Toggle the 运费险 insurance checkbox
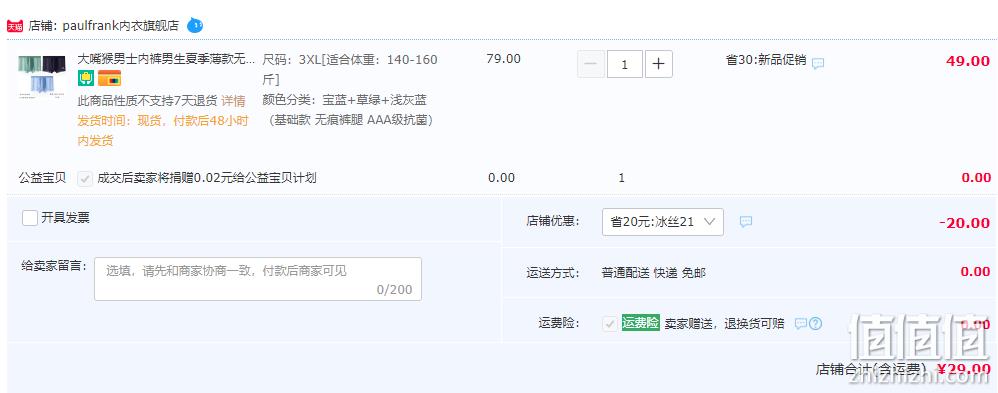The height and width of the screenshot is (393, 998). 610,324
